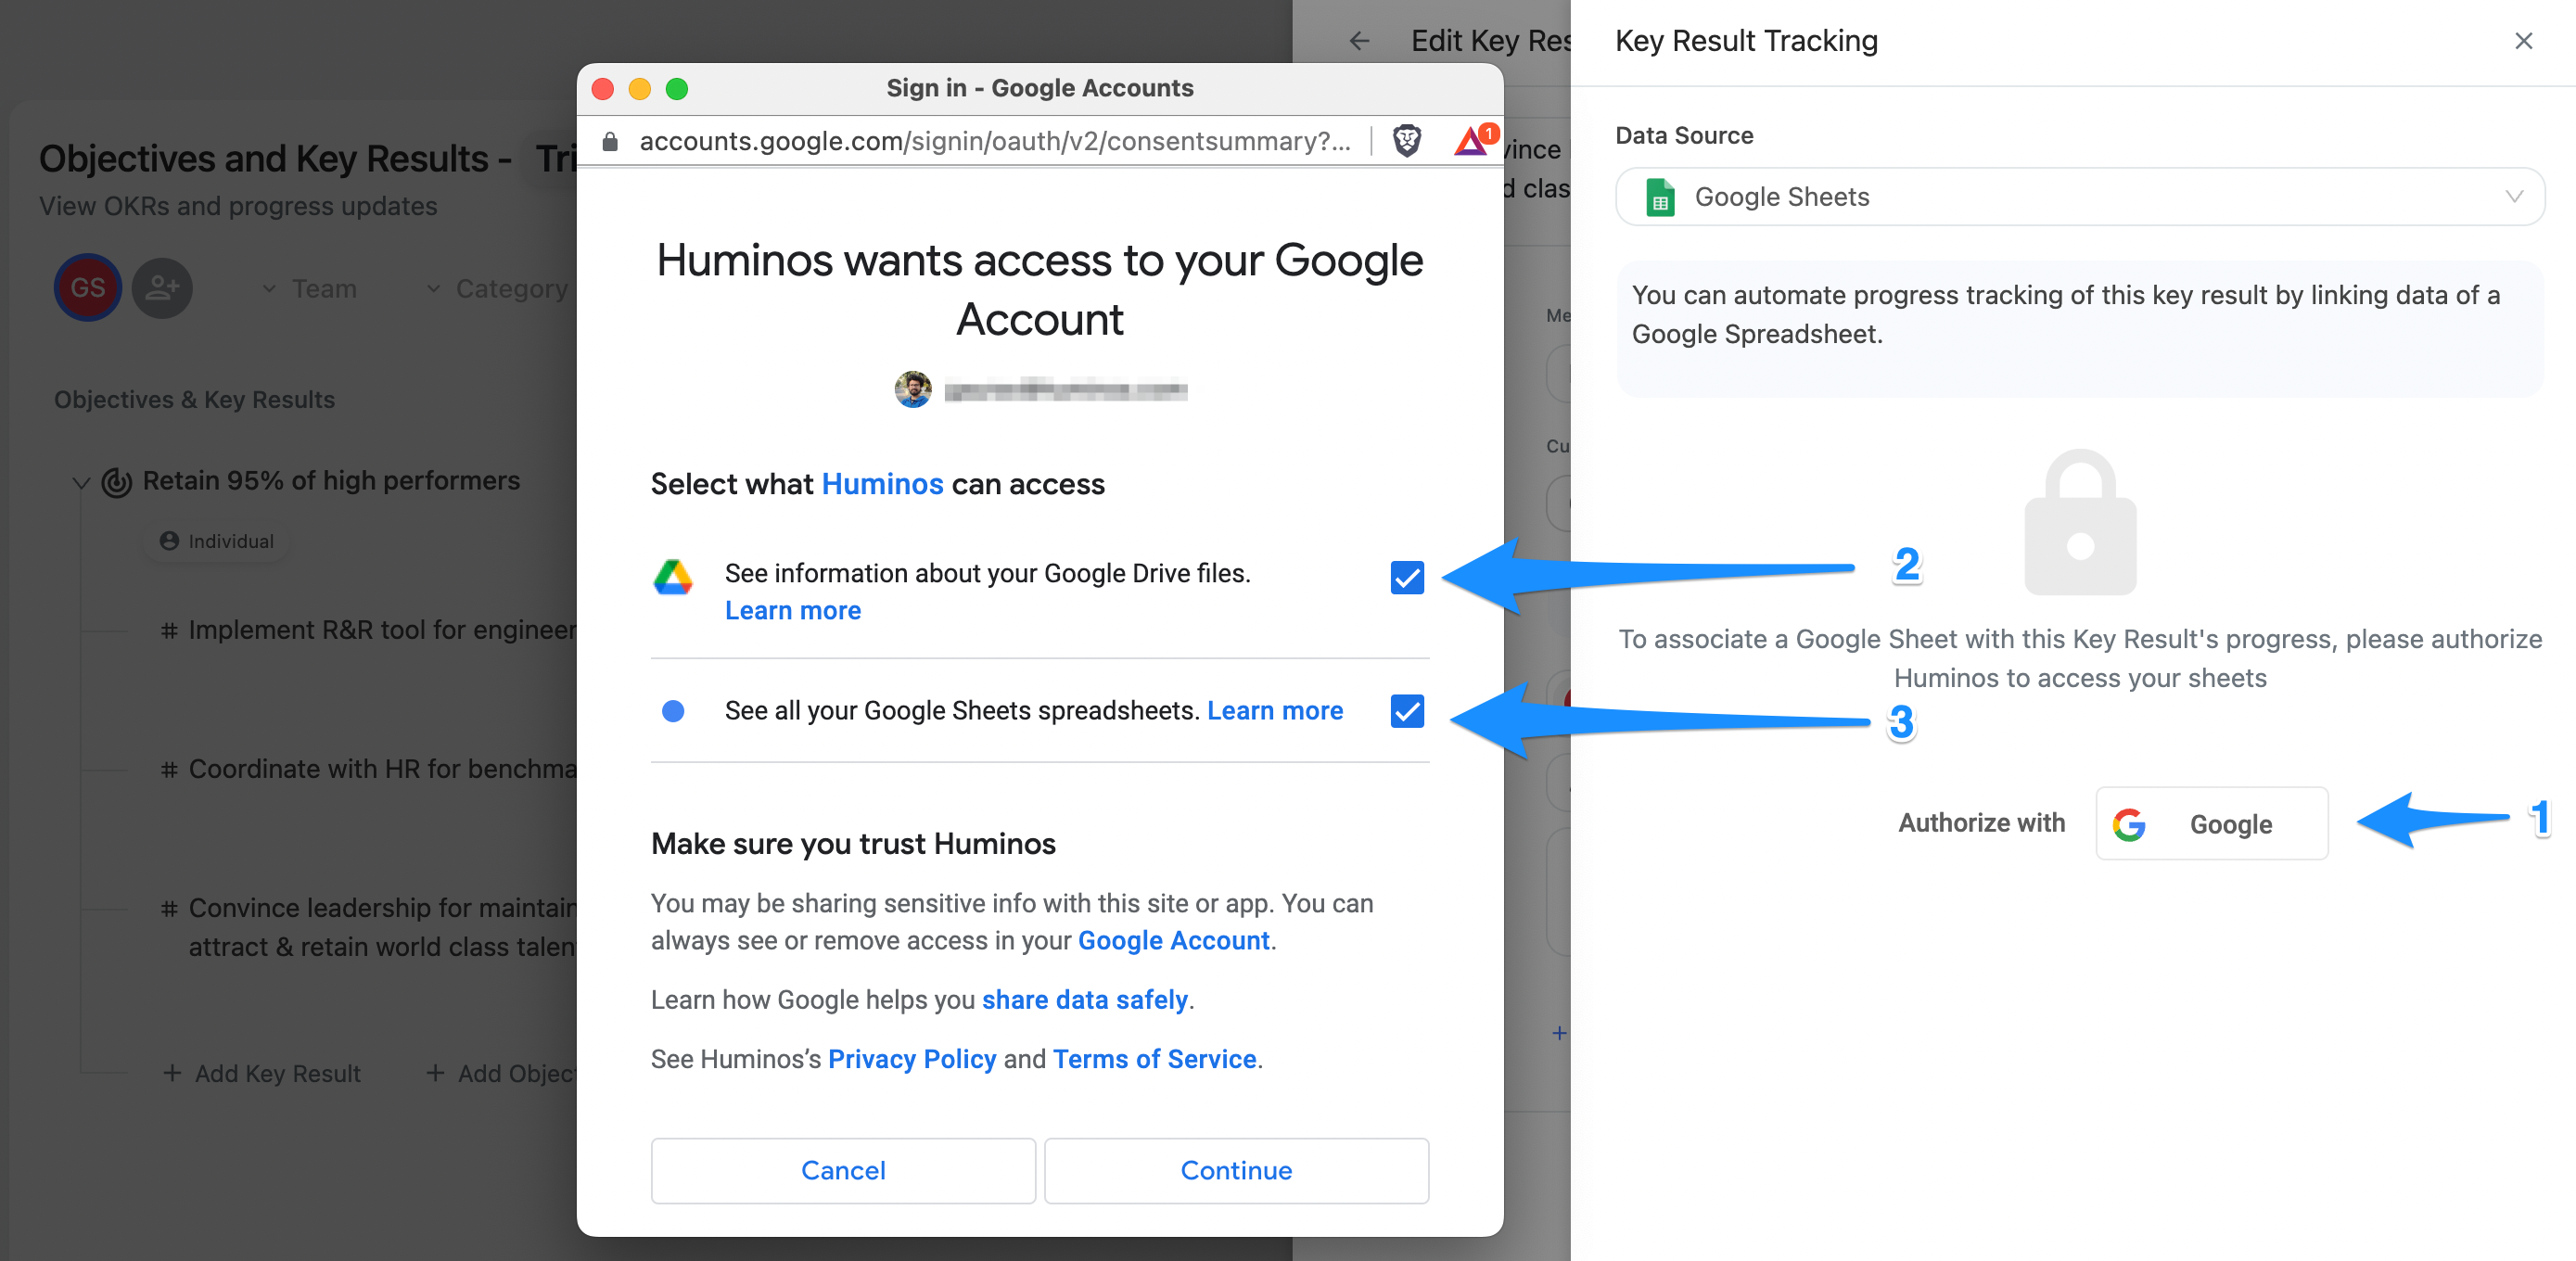Uncheck Google Drive files access checkbox
Viewport: 2576px width, 1261px height.
click(1407, 577)
